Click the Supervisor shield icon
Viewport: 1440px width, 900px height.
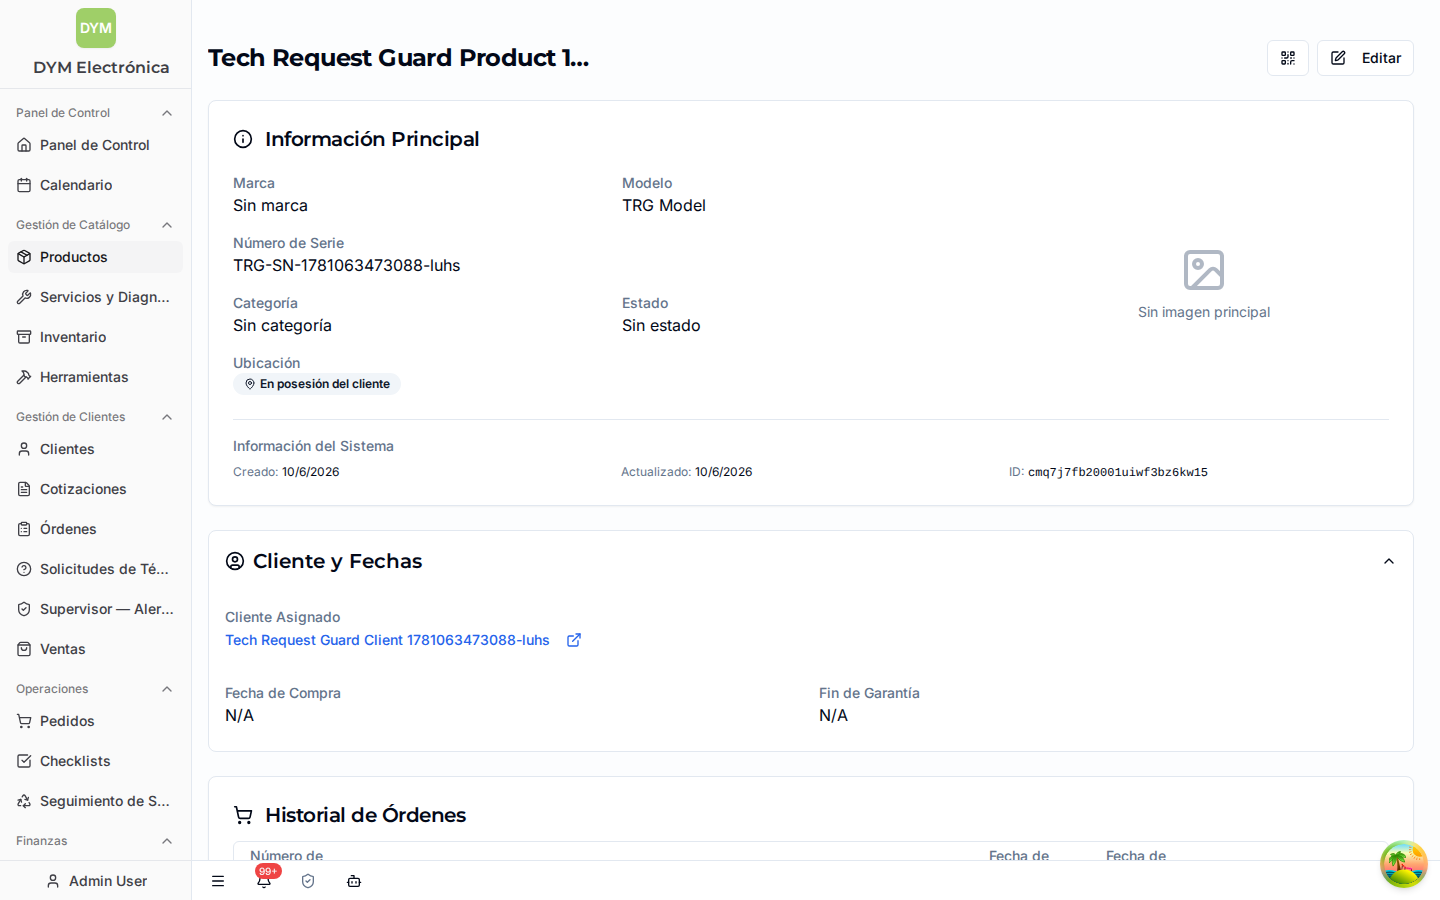pos(24,609)
